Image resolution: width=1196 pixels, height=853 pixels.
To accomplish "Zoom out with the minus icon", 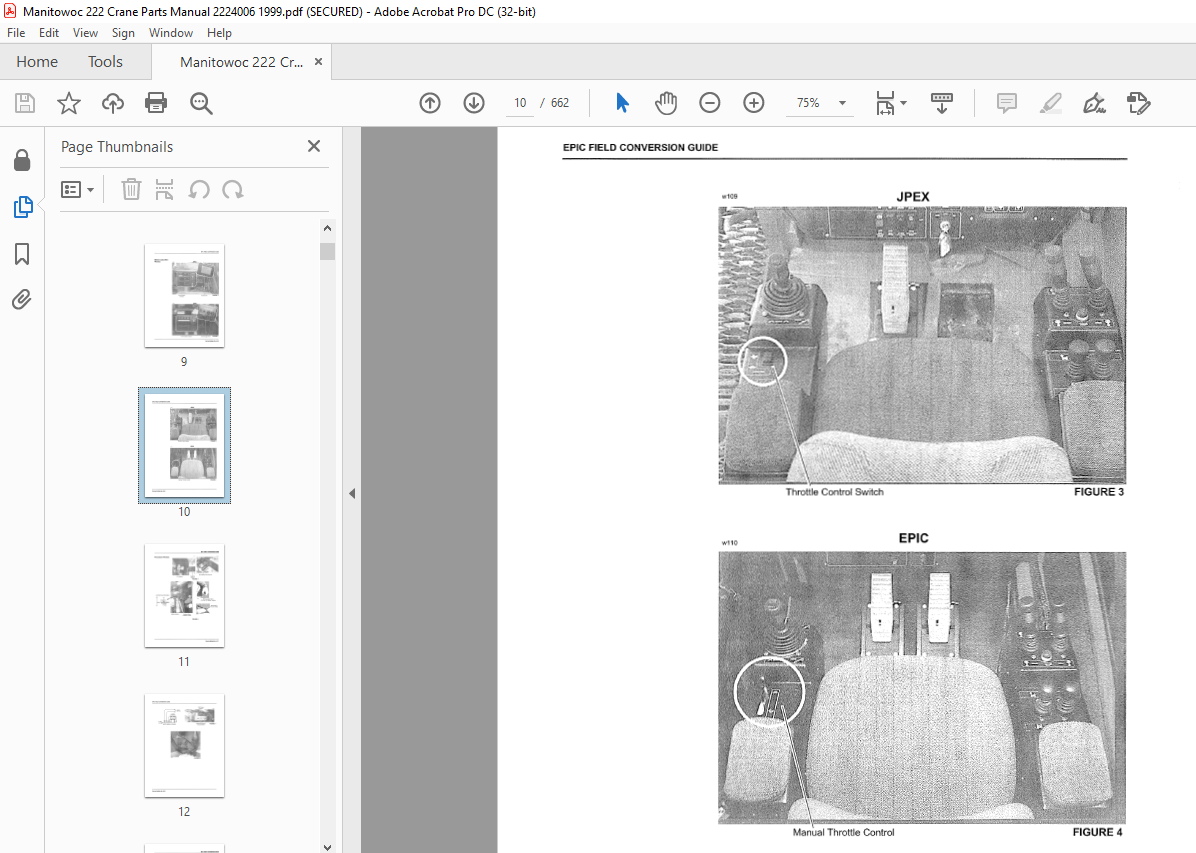I will tap(709, 103).
